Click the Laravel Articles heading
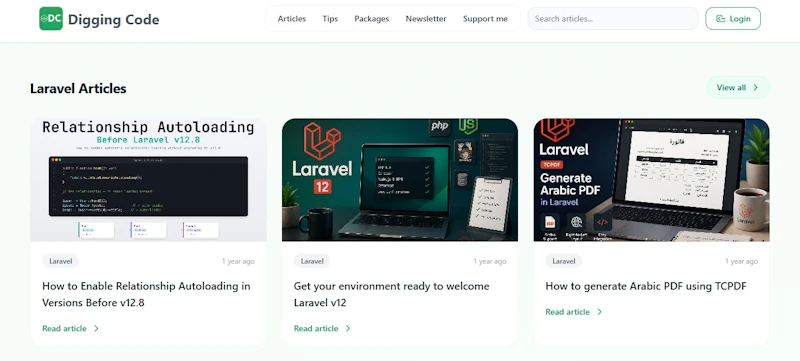The height and width of the screenshot is (361, 800). point(78,88)
